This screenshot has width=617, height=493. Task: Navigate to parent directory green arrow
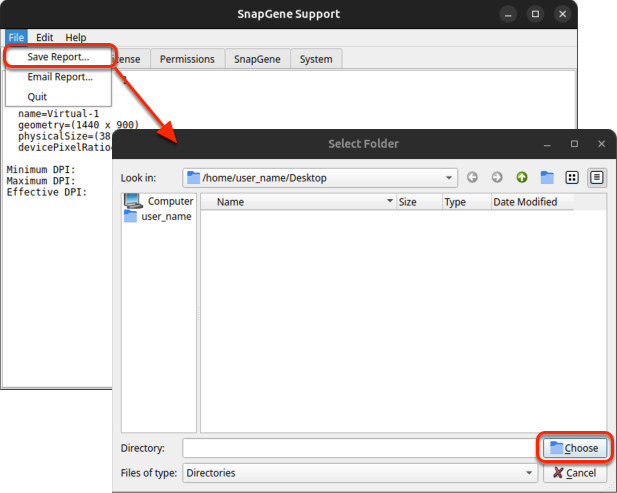point(522,177)
